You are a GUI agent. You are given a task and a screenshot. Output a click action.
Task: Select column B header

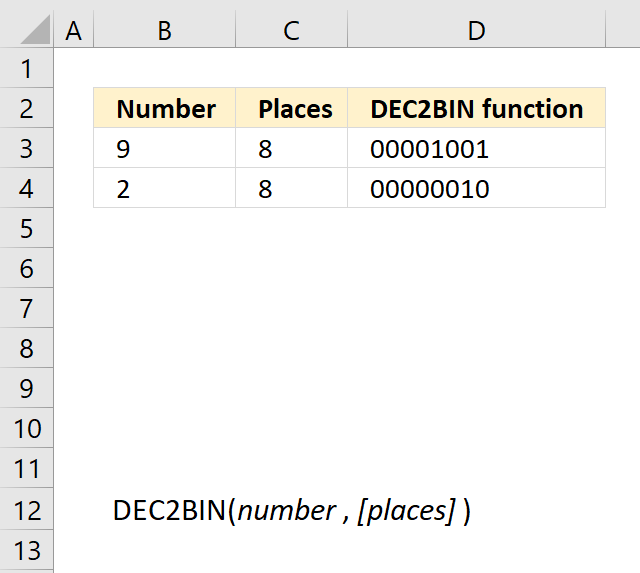tap(164, 31)
